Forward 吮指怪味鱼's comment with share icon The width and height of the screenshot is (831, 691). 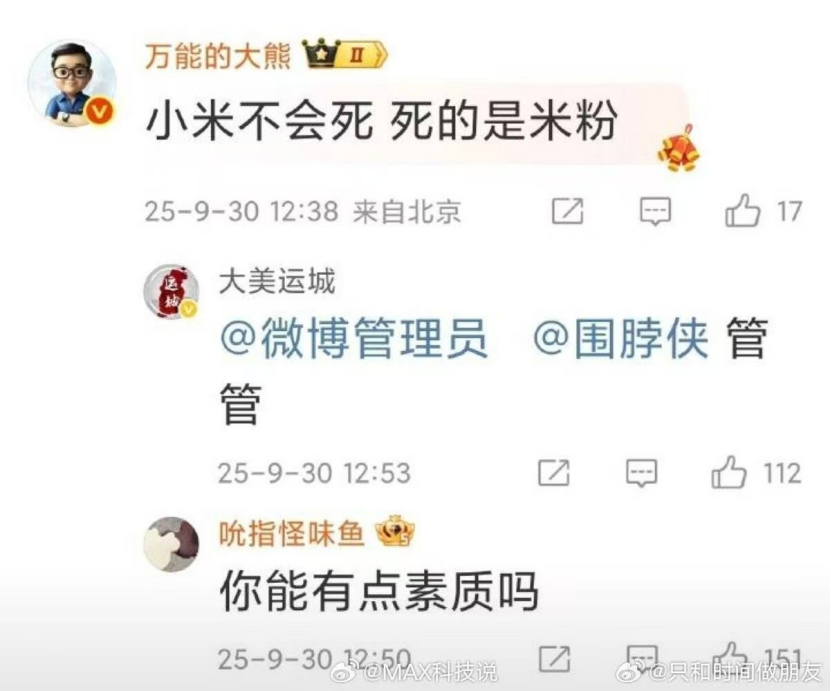(554, 659)
